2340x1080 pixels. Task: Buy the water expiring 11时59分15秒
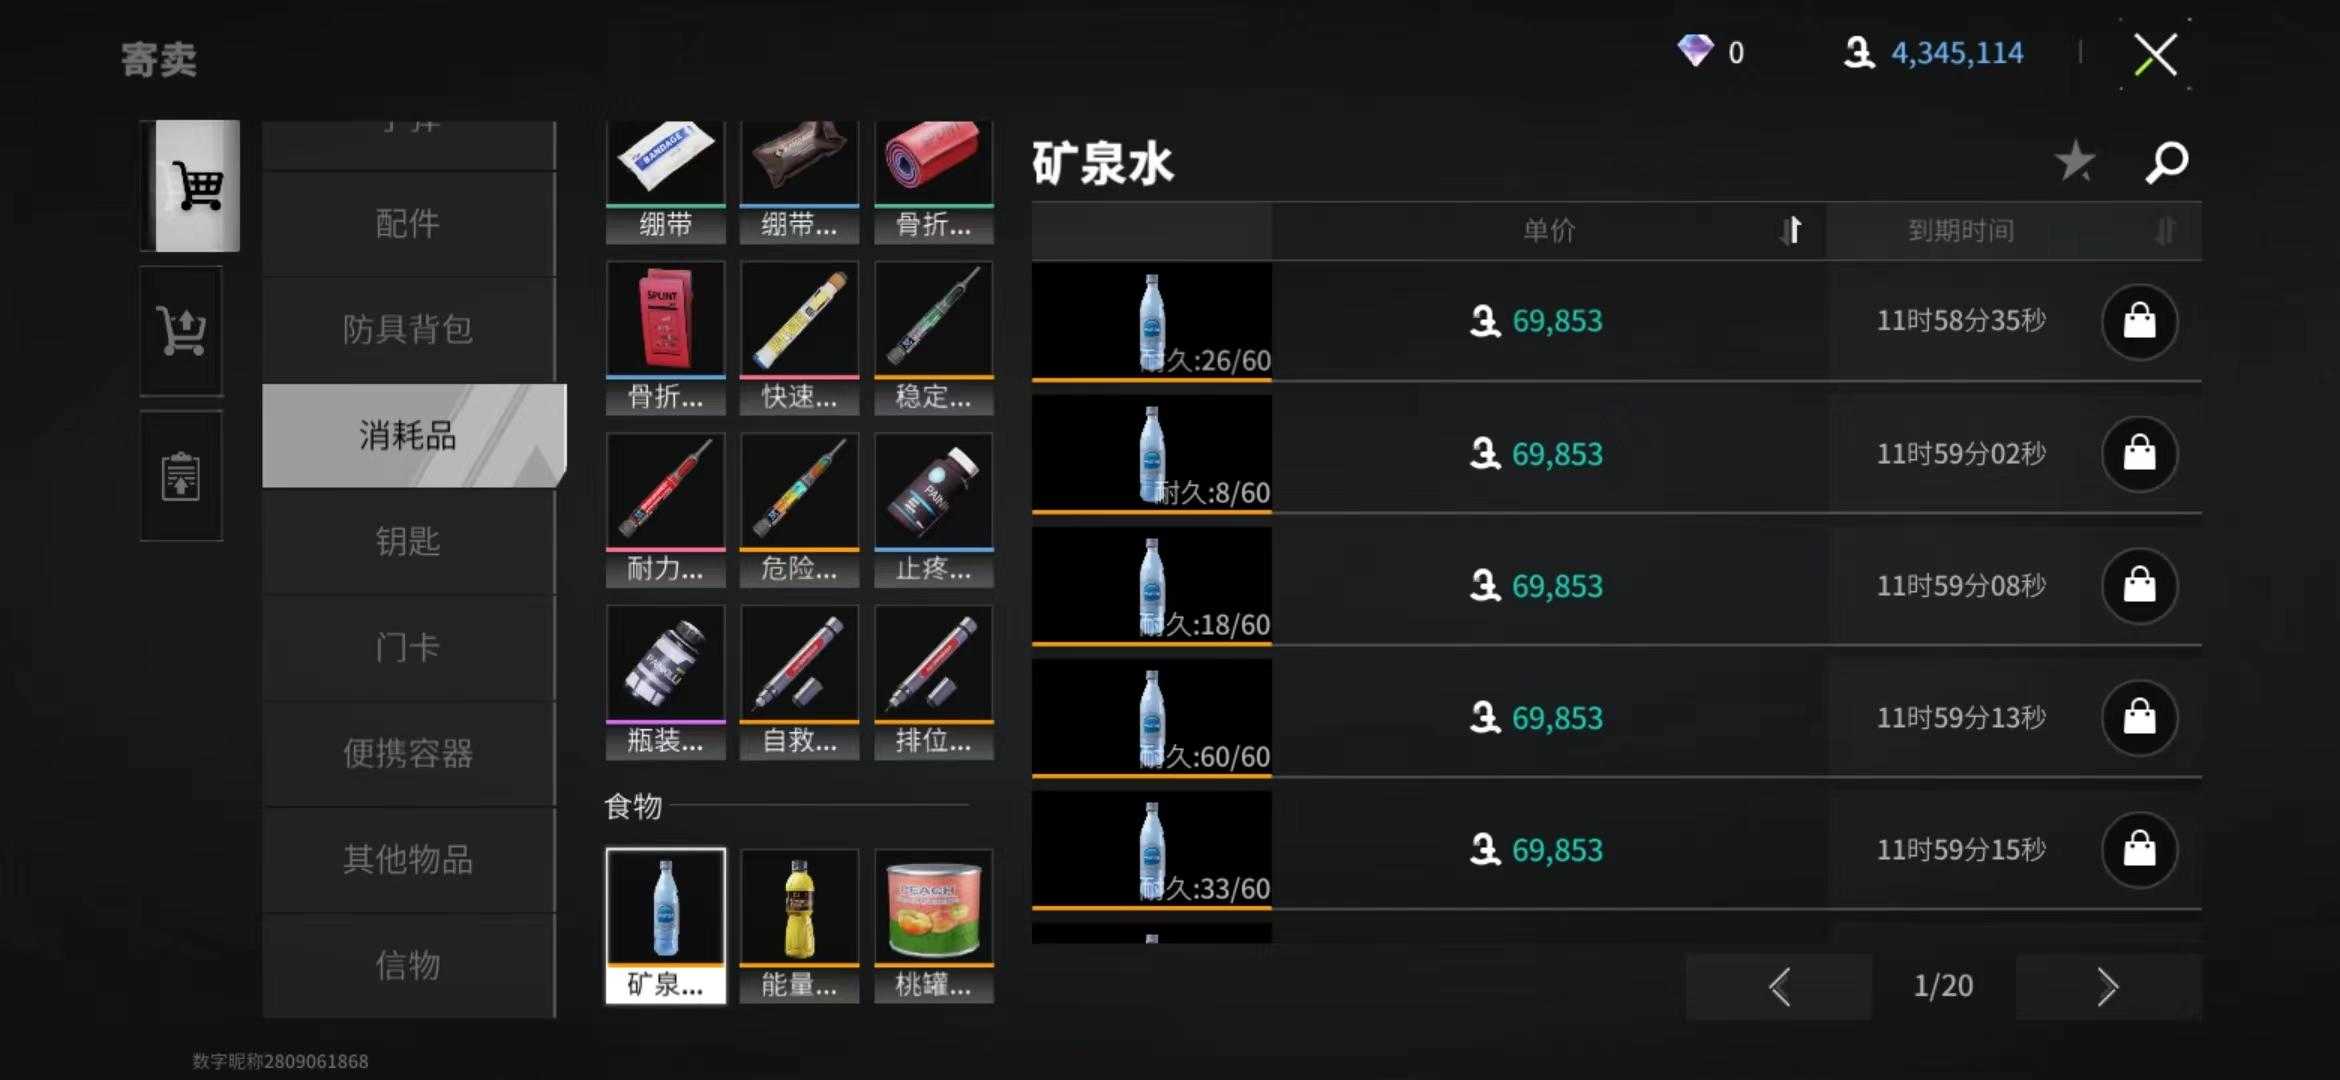click(x=2139, y=850)
